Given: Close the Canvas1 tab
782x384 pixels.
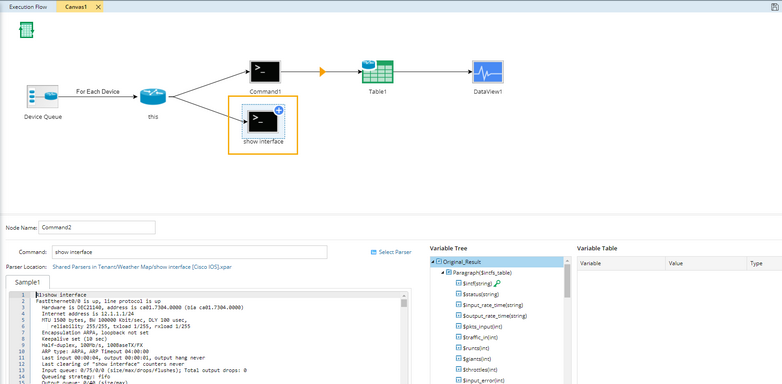Looking at the screenshot, I should point(98,7).
